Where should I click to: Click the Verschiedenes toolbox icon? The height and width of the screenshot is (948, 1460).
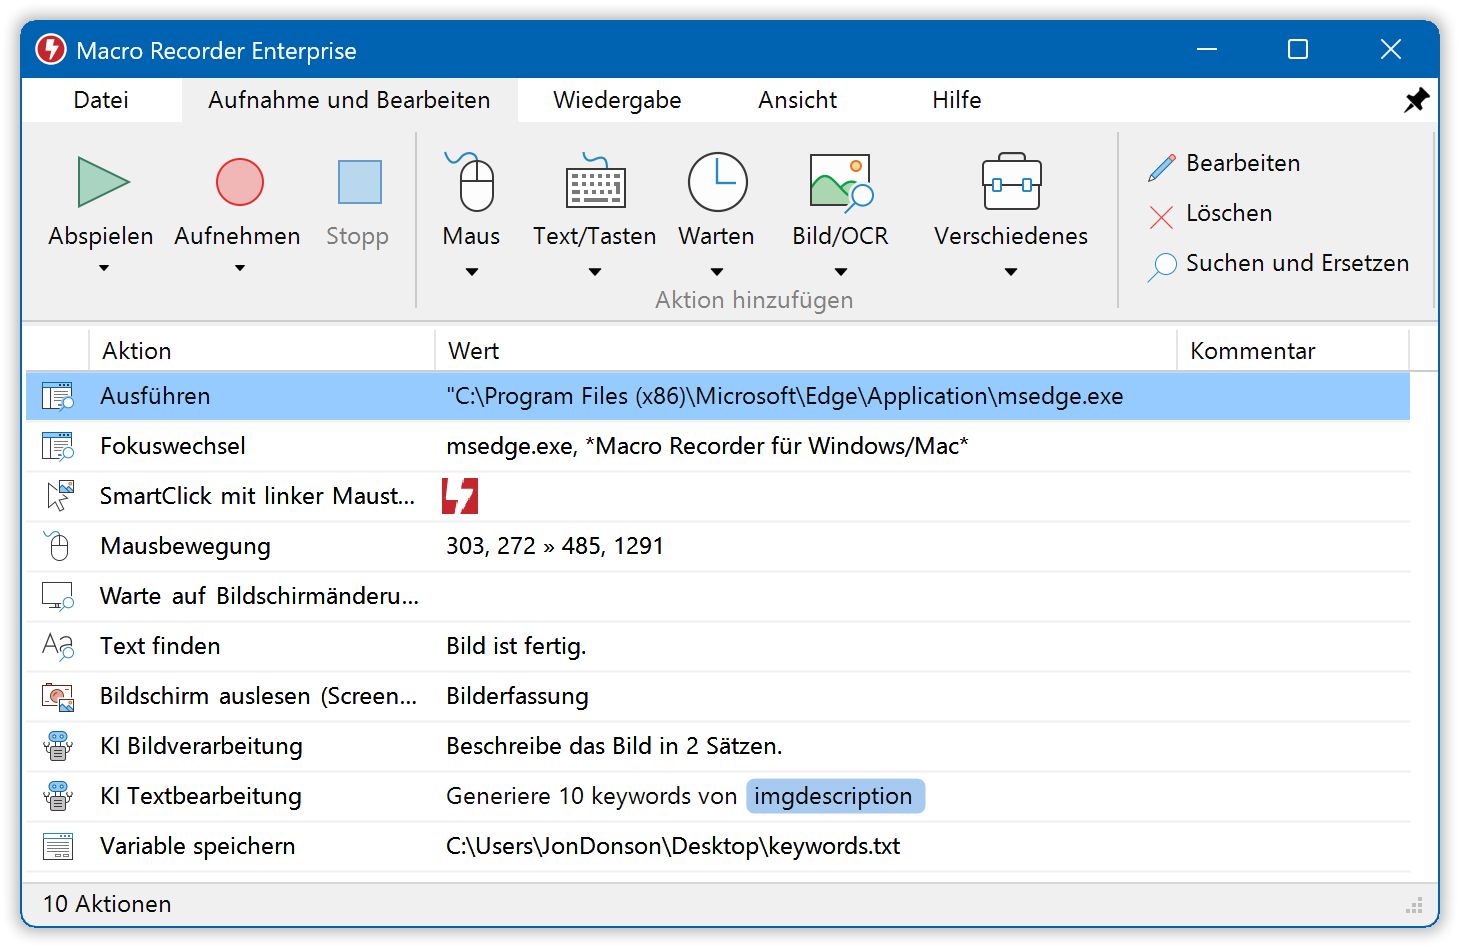coord(1011,183)
